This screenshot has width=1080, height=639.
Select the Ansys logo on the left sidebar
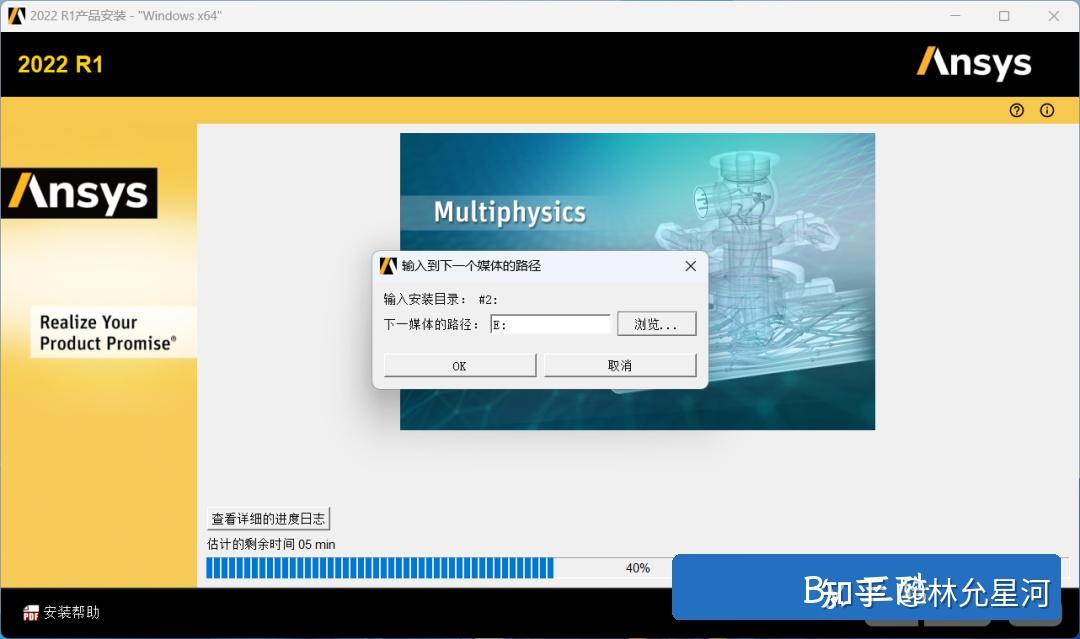(80, 192)
